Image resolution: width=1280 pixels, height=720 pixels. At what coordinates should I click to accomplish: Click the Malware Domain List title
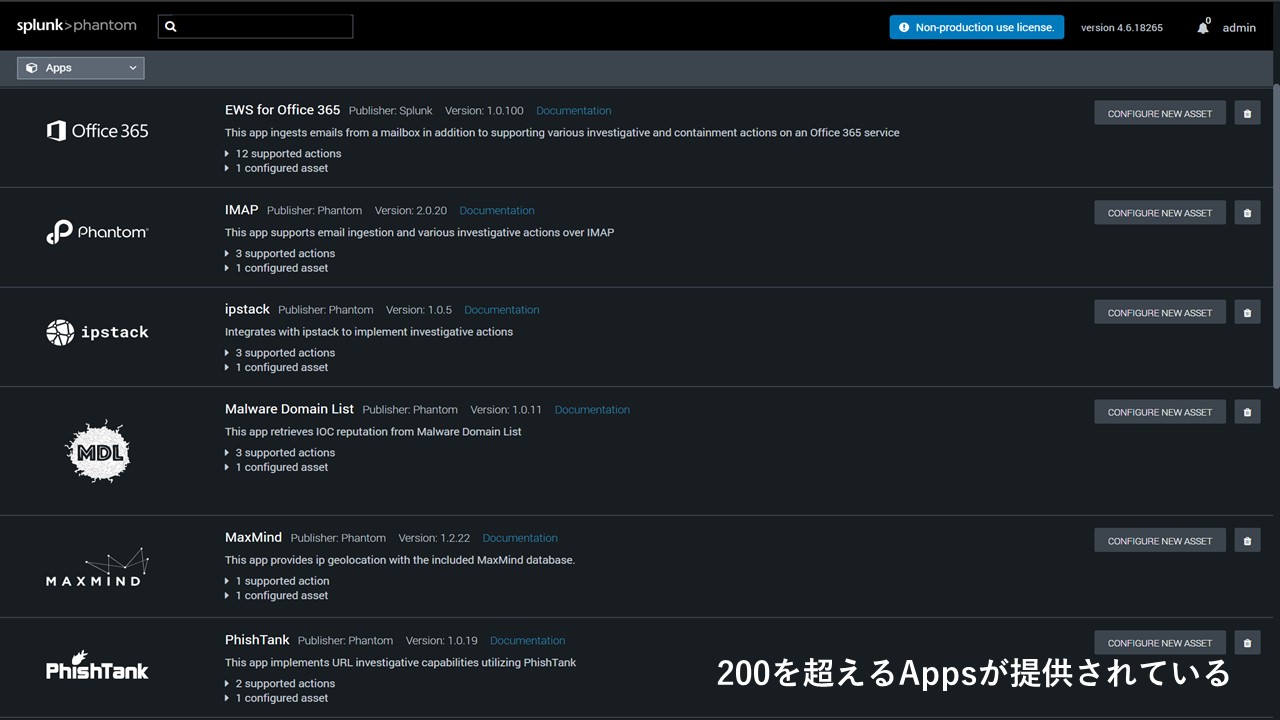pos(290,409)
